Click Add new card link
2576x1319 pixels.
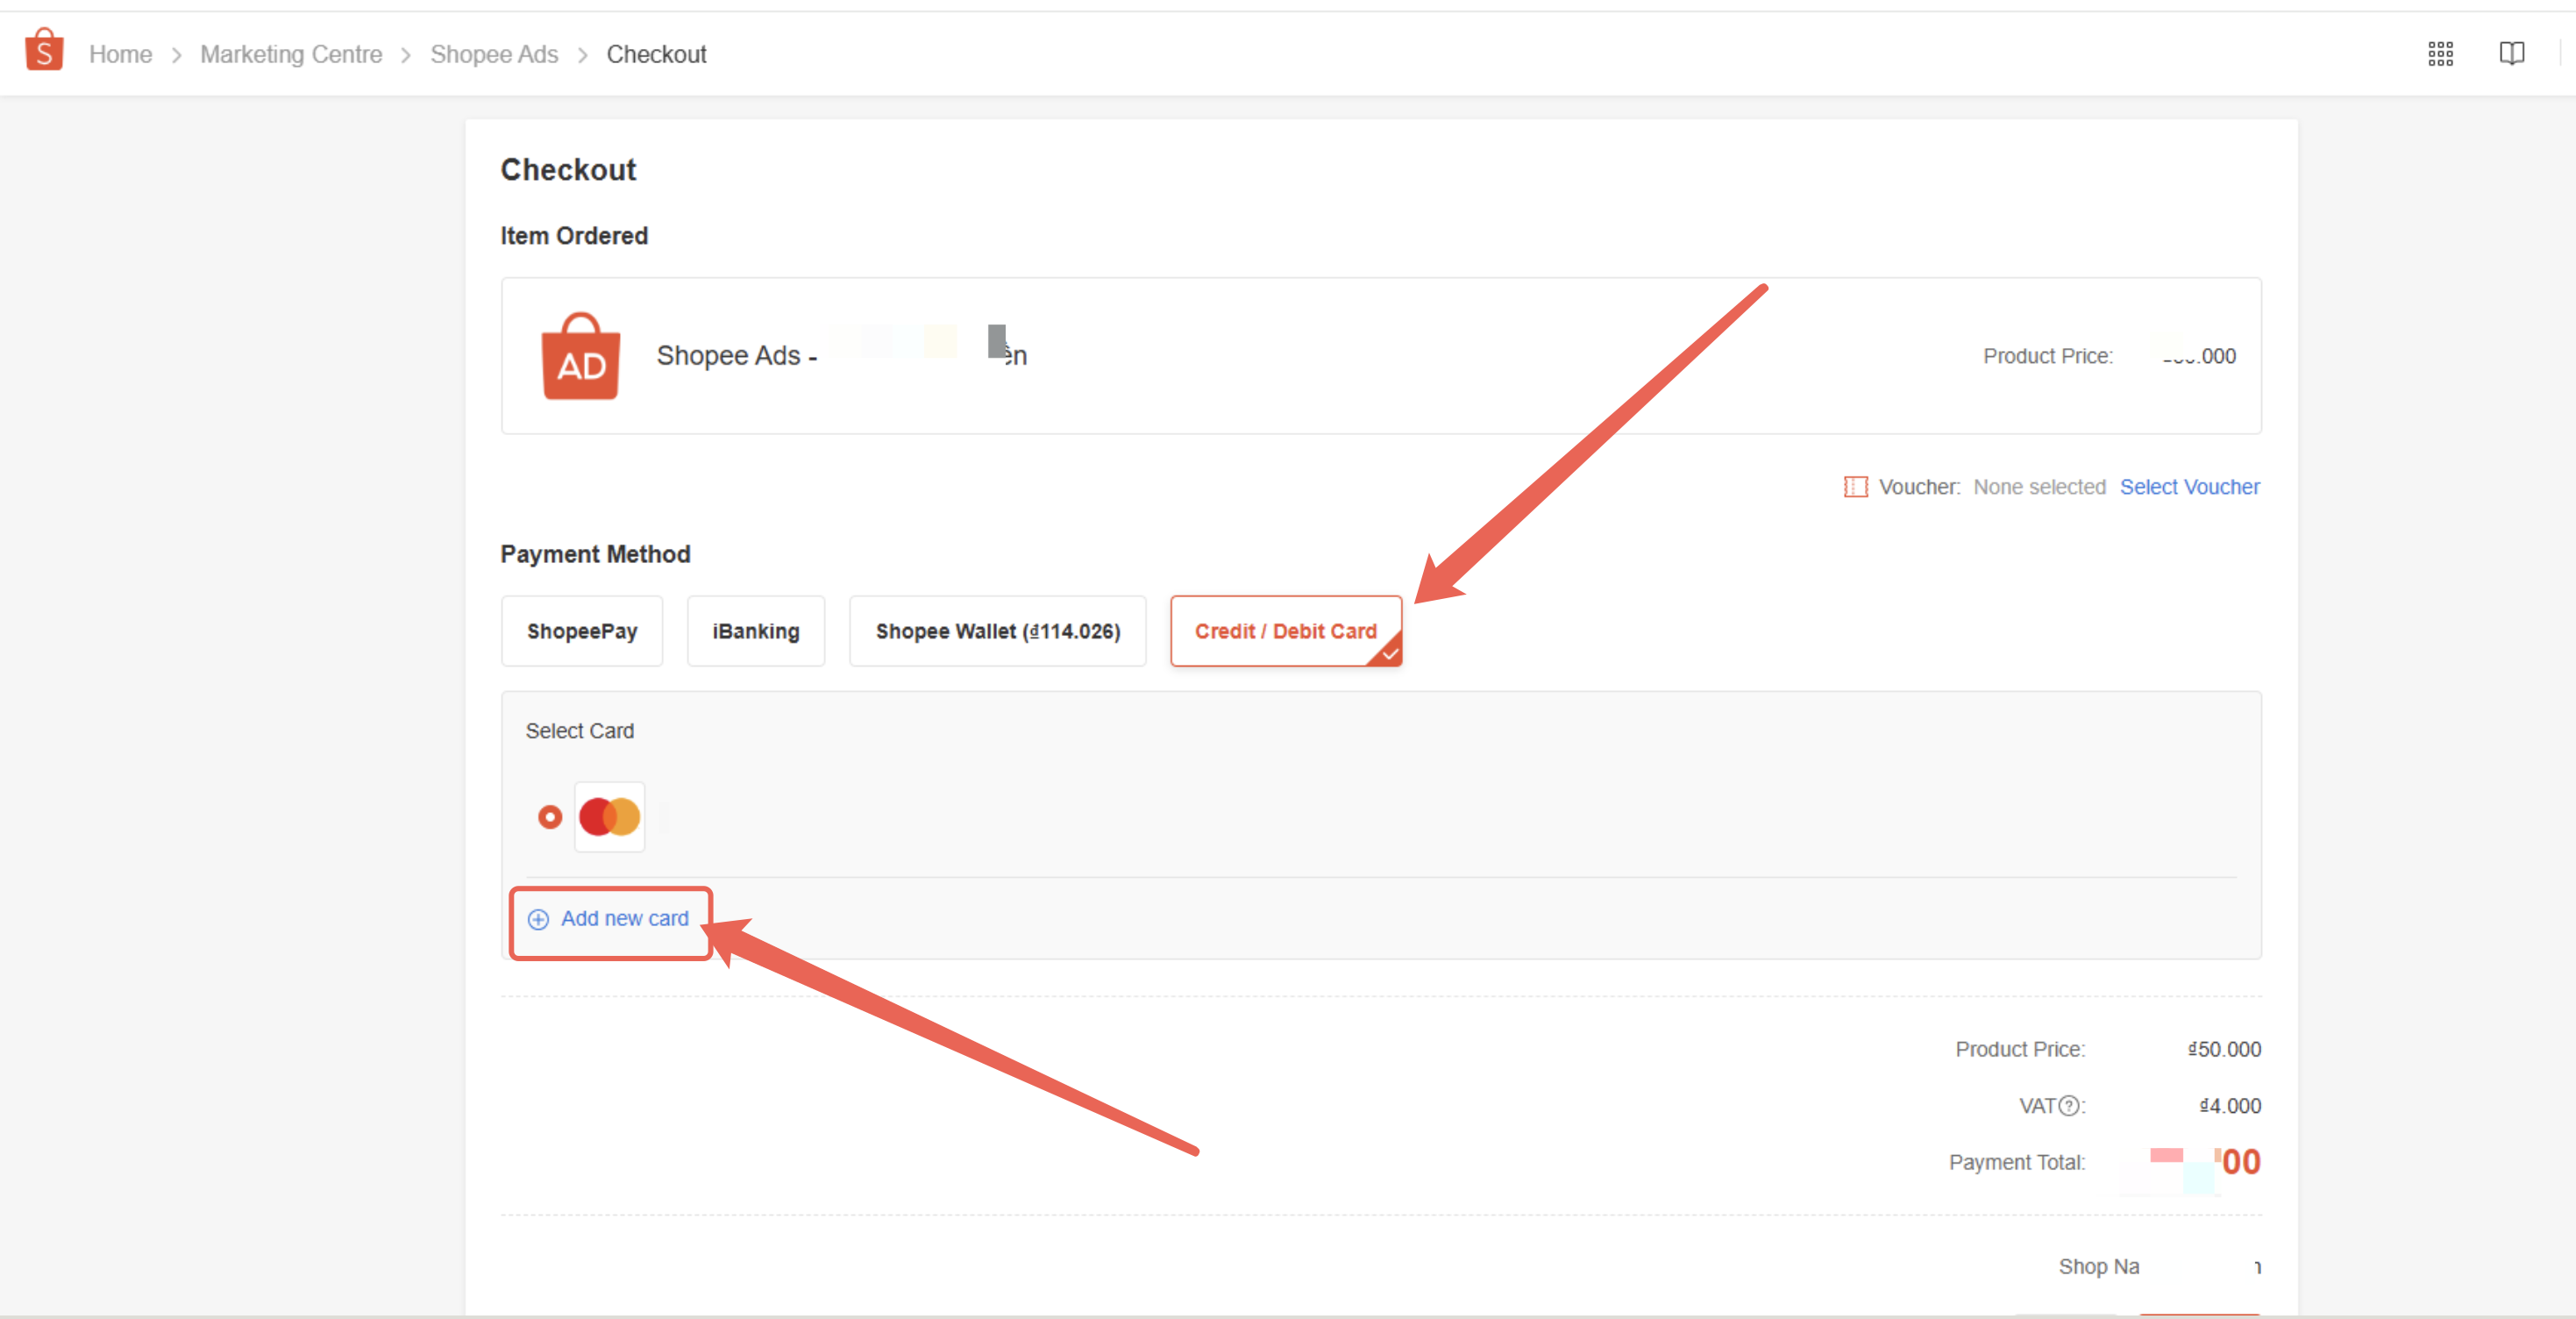click(x=625, y=919)
